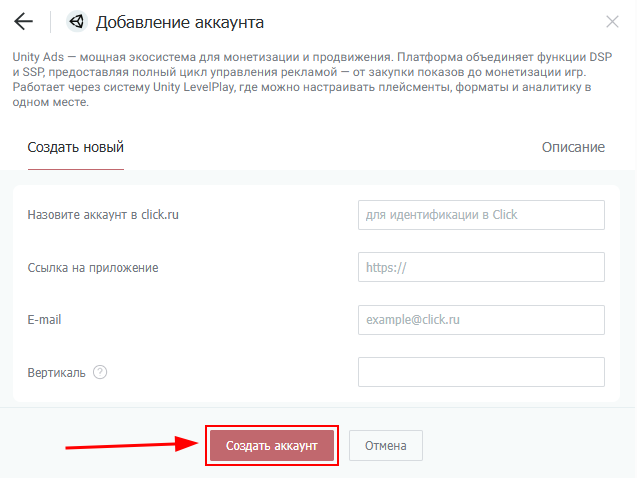Click the E-mail field label
Image resolution: width=637 pixels, height=478 pixels.
[46, 320]
